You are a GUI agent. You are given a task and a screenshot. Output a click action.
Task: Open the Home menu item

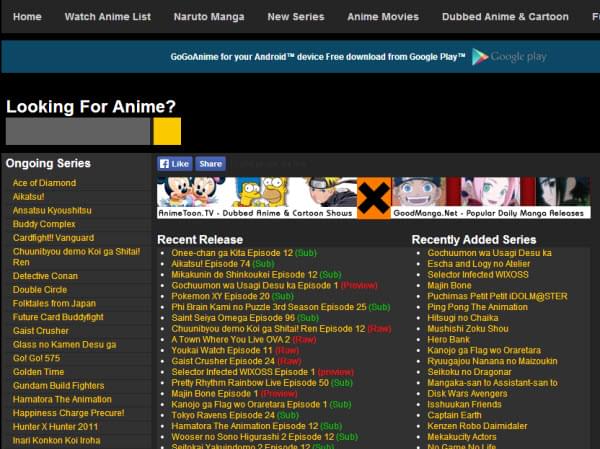27,17
